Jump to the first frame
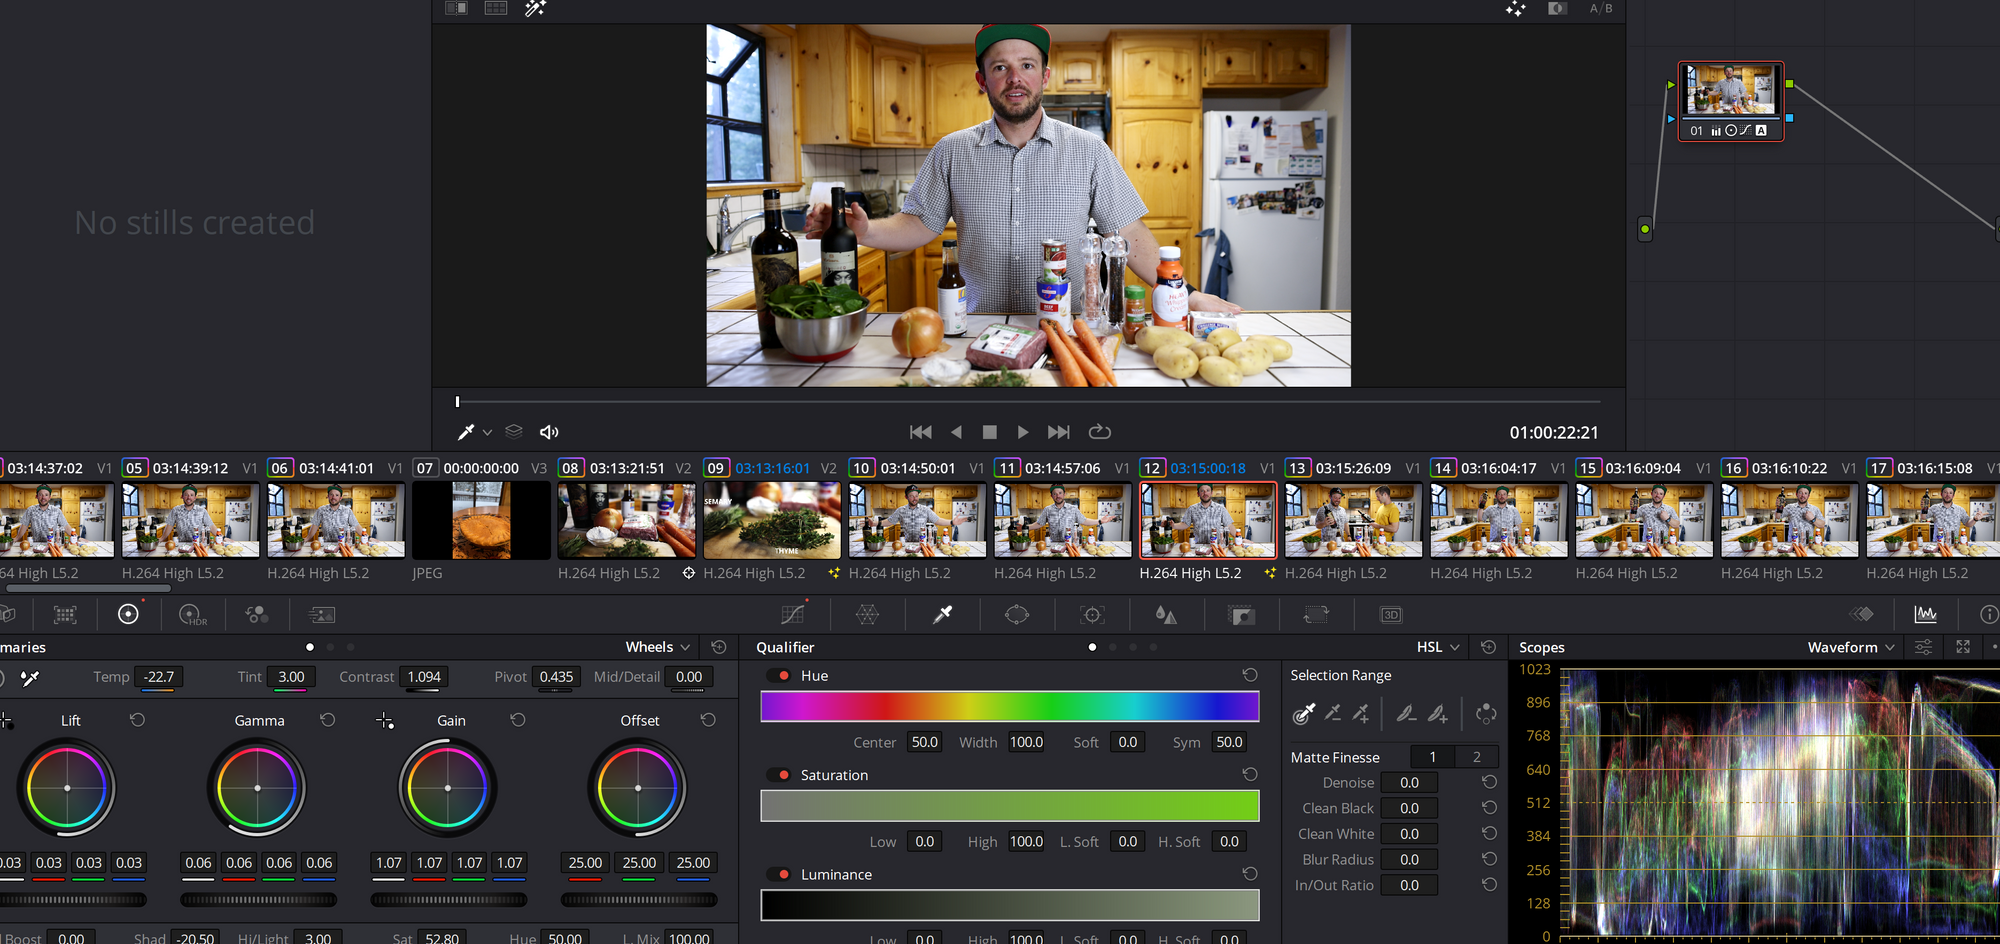Viewport: 2000px width, 944px height. tap(920, 432)
